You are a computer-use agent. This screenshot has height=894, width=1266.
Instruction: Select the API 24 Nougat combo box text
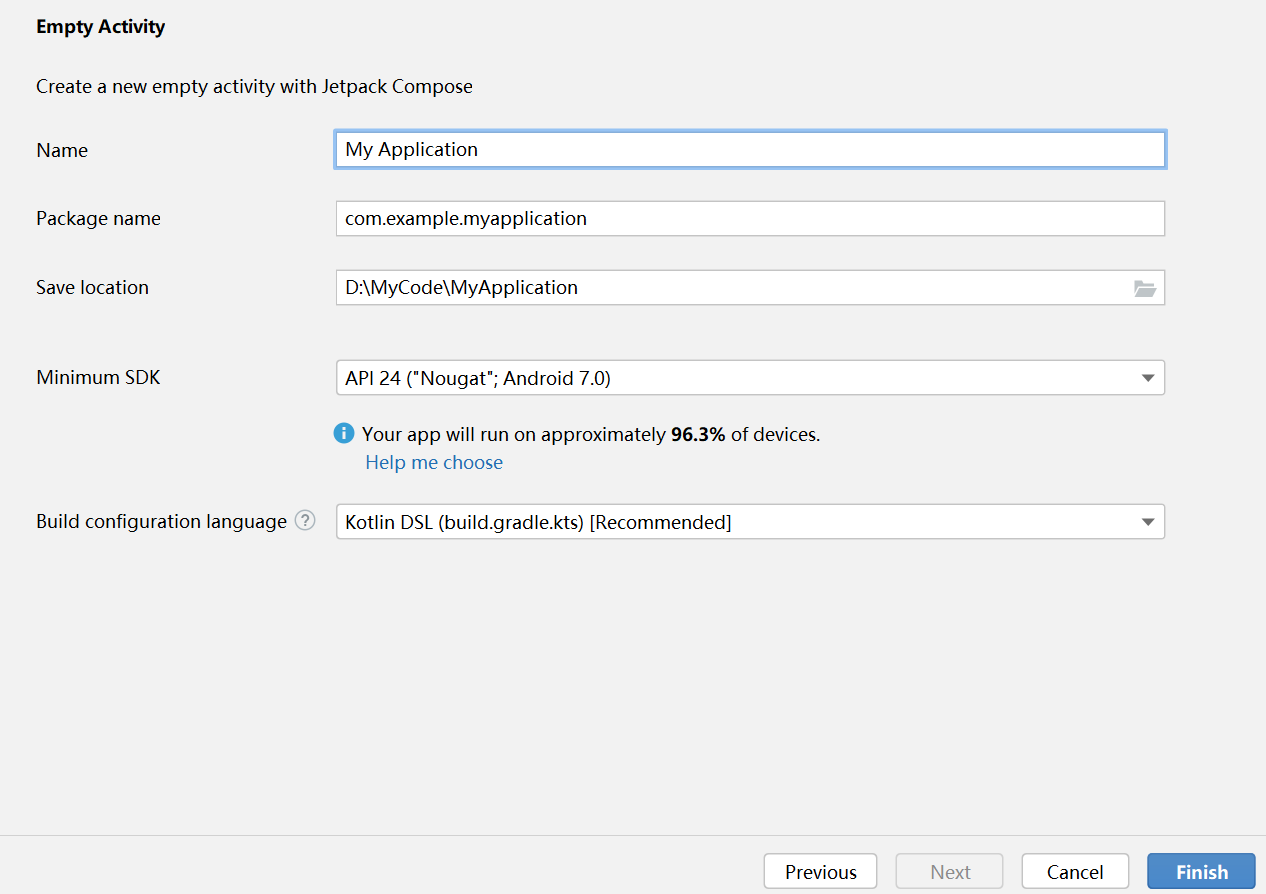tap(478, 378)
